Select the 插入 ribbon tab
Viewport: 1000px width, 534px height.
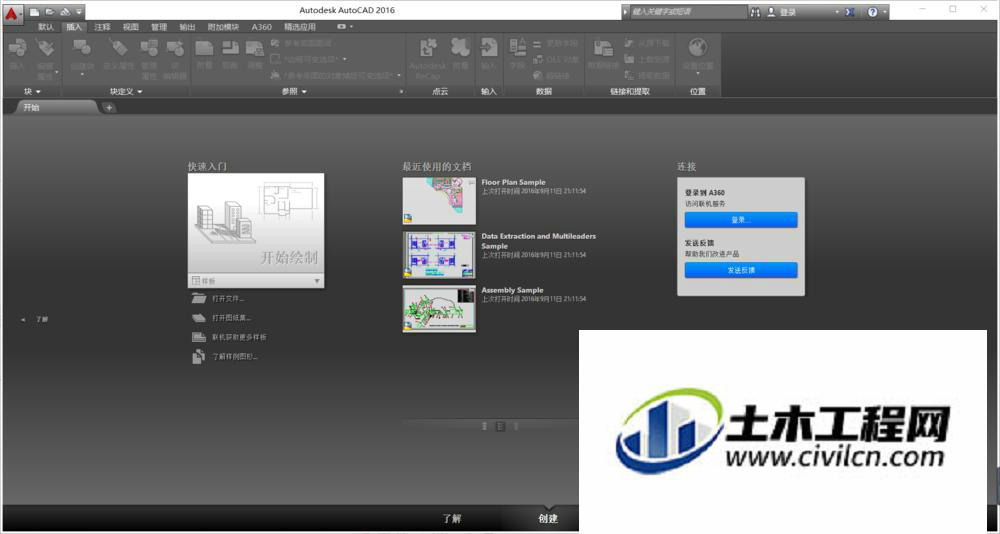(x=74, y=27)
